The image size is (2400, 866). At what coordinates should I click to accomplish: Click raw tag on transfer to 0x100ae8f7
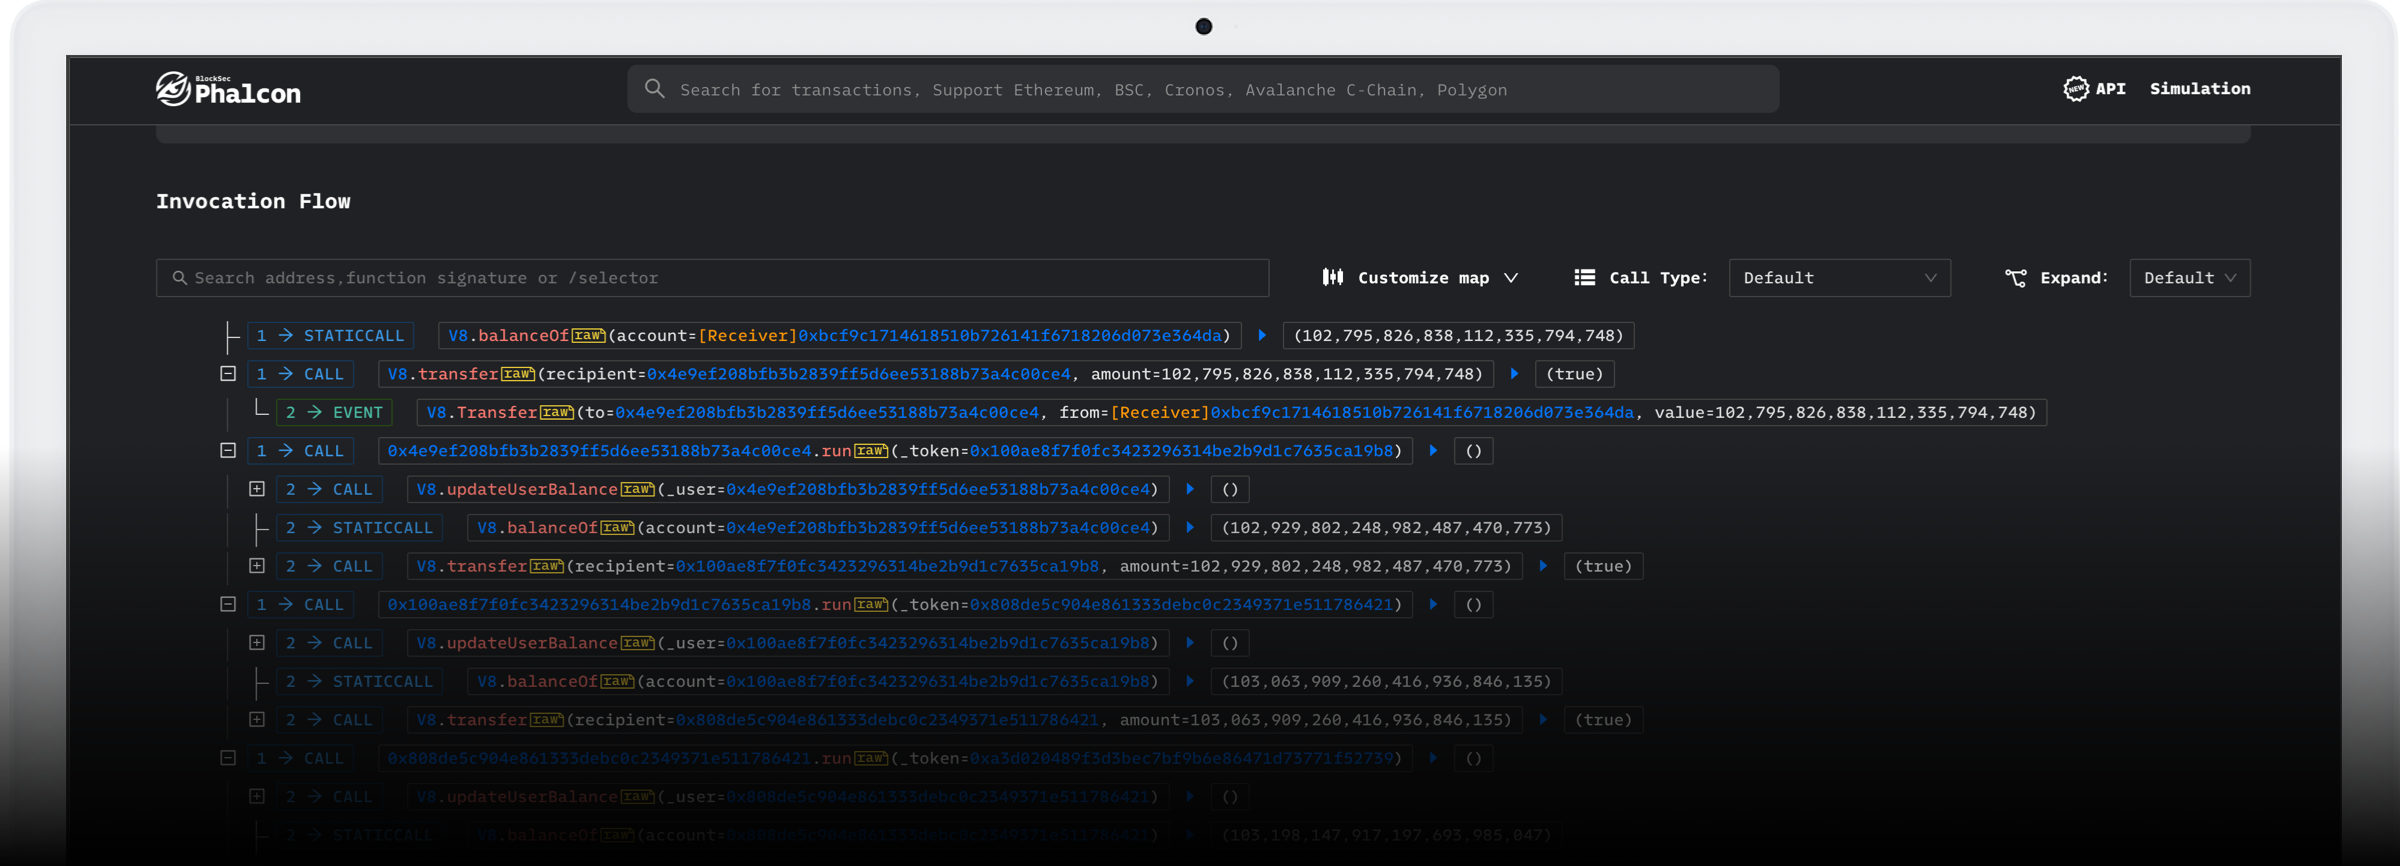point(548,566)
